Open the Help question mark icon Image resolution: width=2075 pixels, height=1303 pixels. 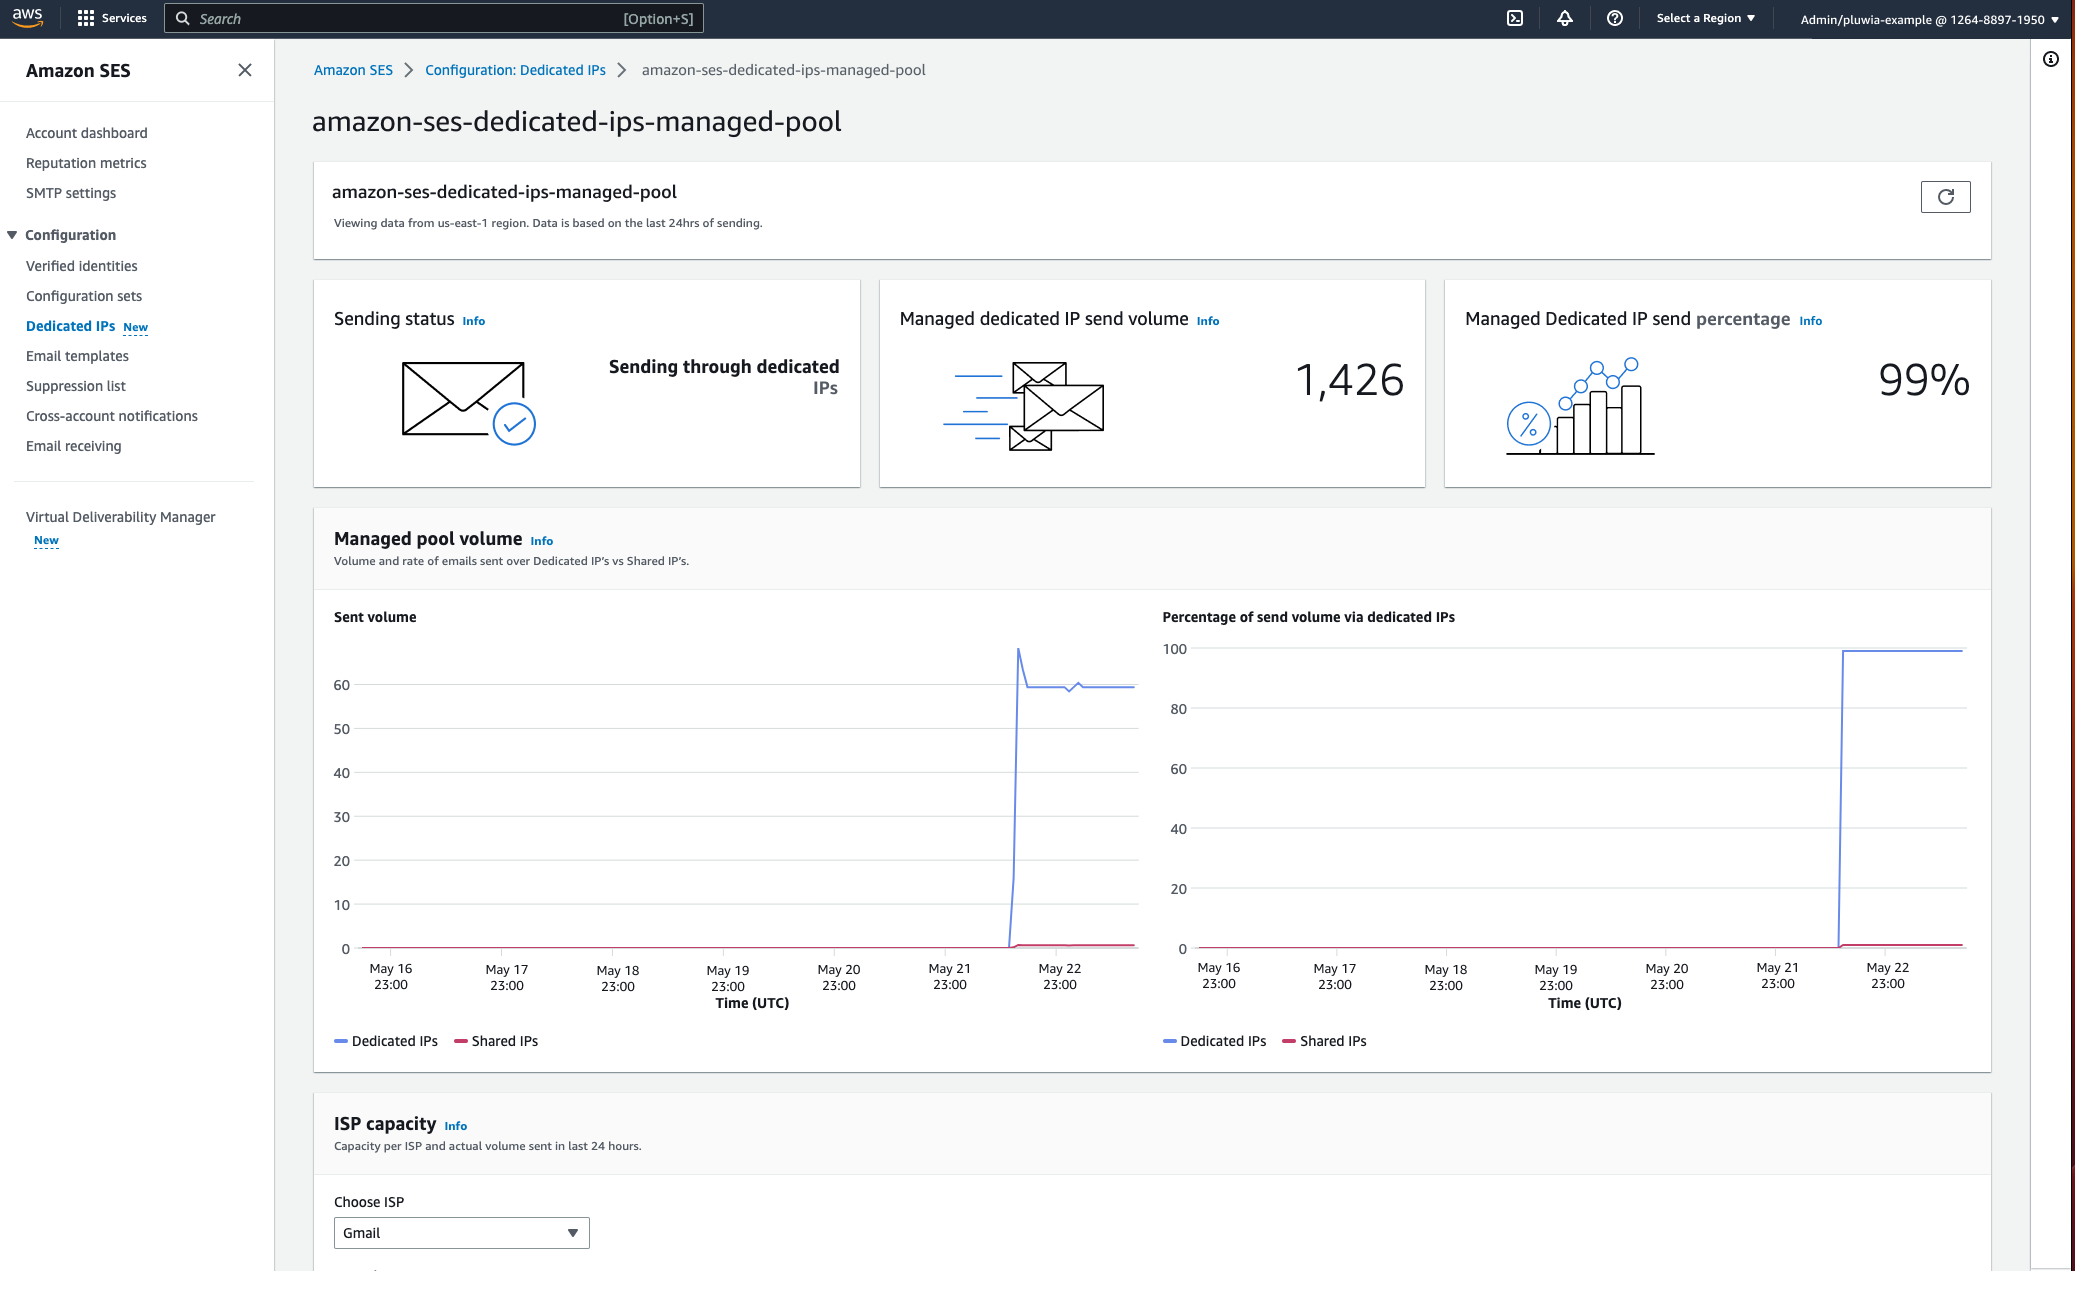click(x=1615, y=18)
